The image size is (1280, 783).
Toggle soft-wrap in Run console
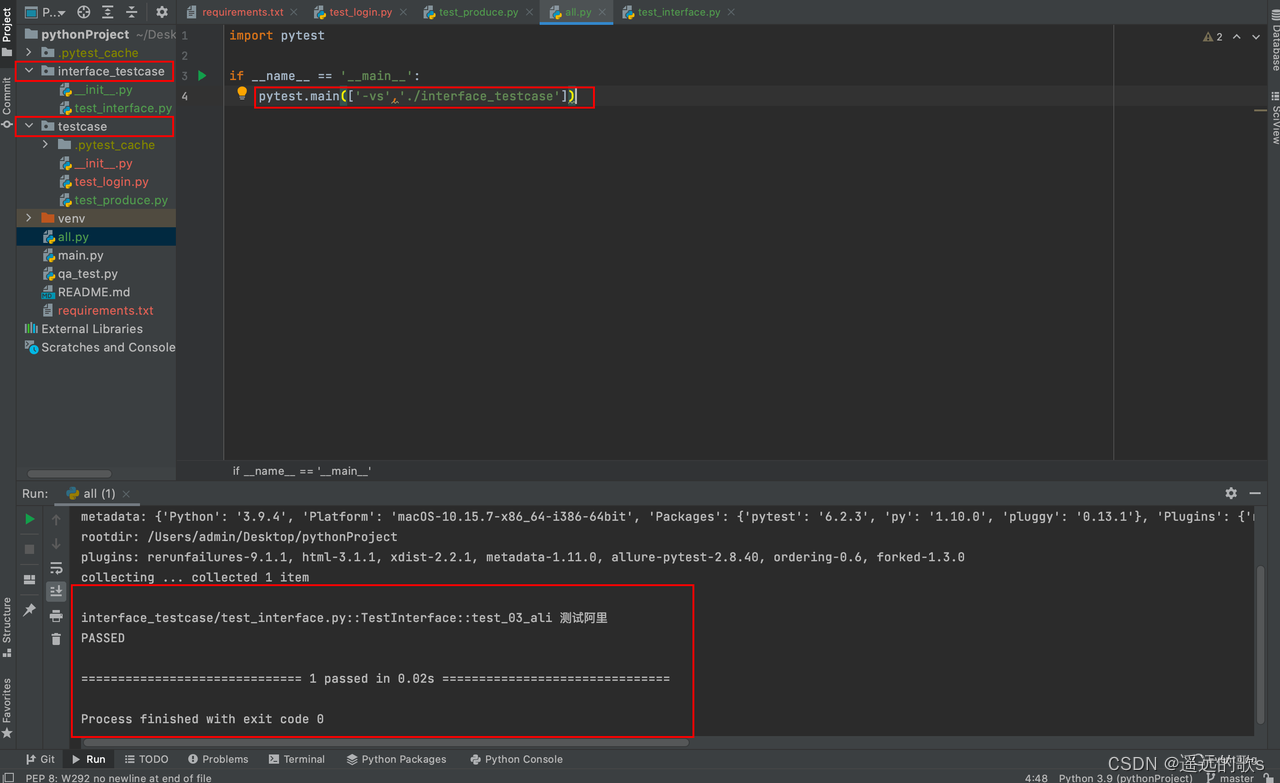point(56,568)
